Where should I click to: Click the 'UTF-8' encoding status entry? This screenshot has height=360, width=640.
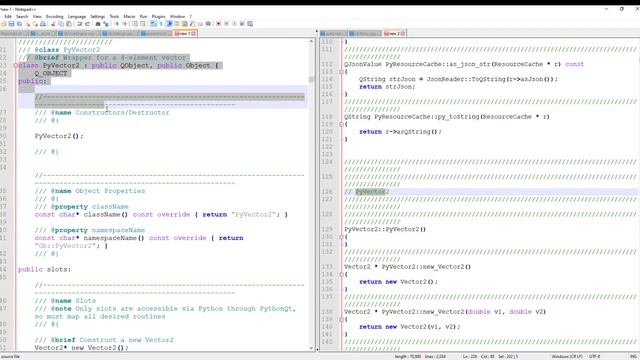click(595, 356)
